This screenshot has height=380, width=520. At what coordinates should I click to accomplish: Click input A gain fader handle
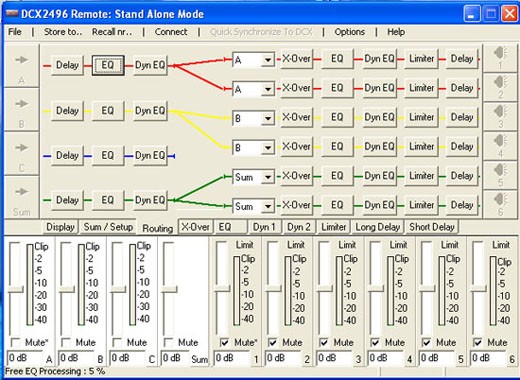tap(16, 289)
